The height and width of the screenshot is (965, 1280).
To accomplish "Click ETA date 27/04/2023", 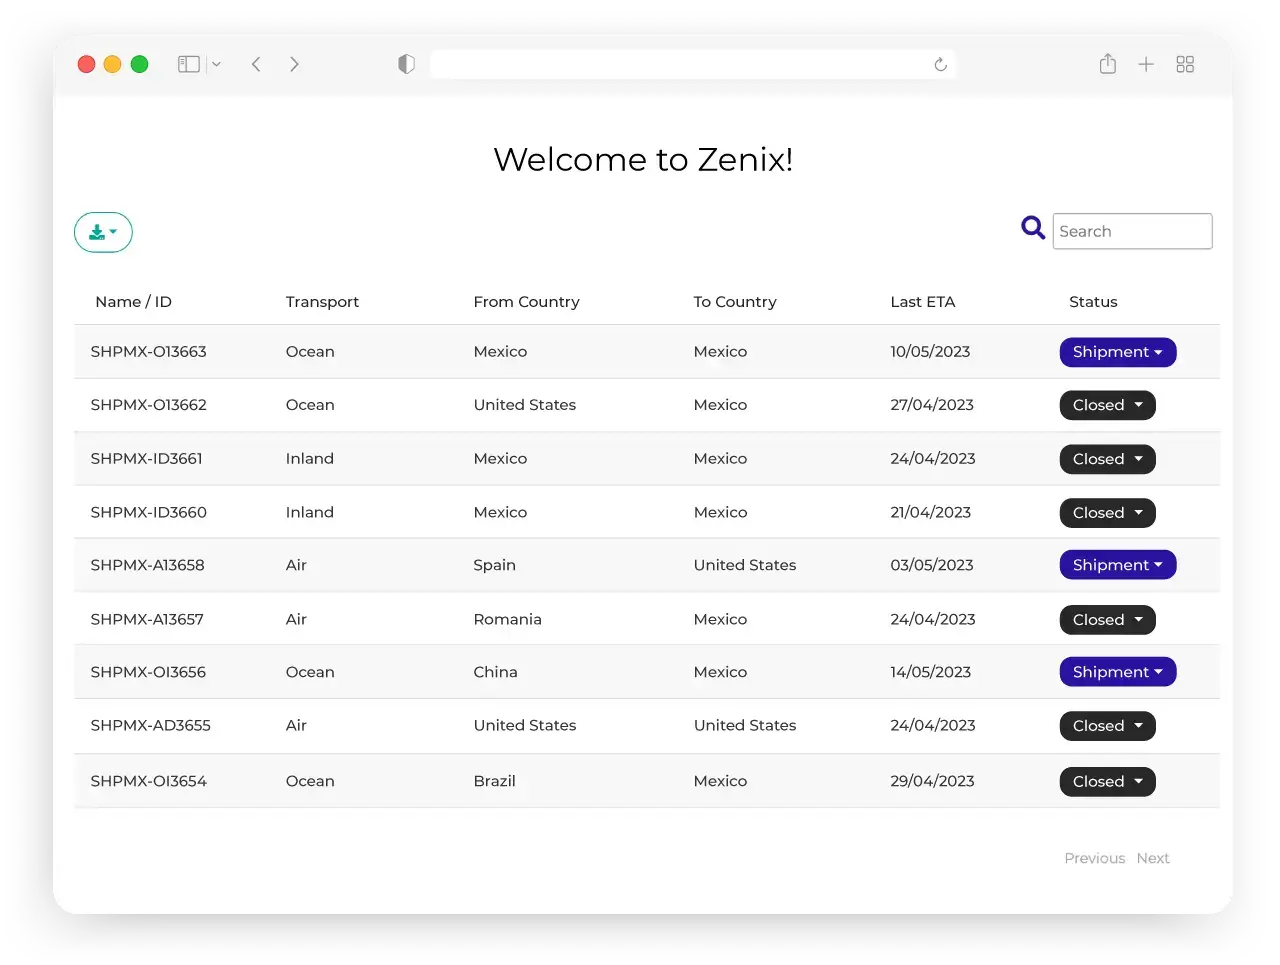I will [x=932, y=405].
